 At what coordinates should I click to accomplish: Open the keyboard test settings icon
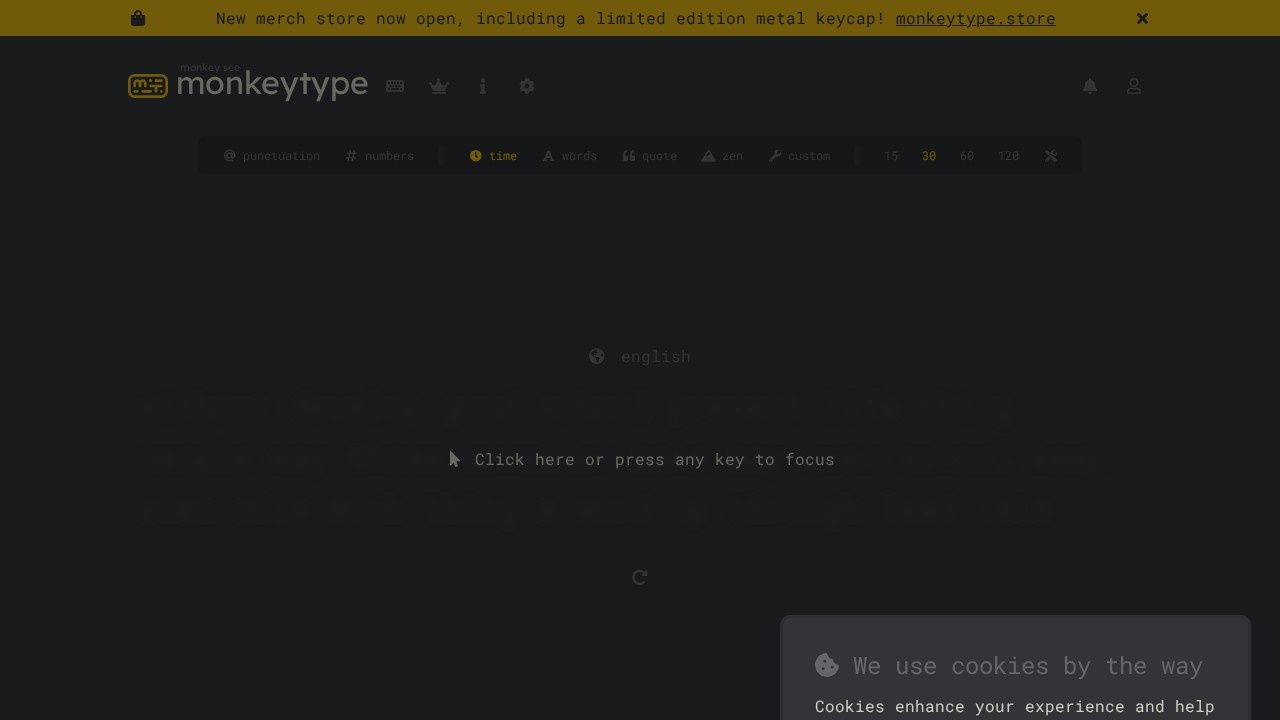[x=394, y=86]
